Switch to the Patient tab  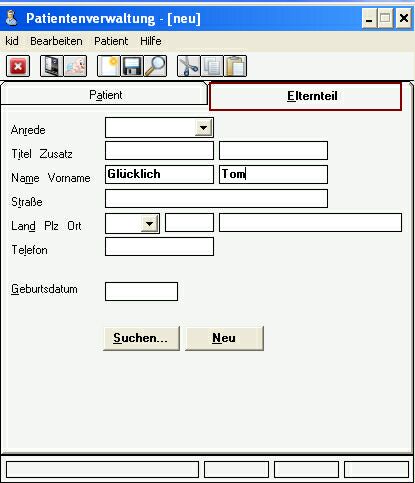coord(105,95)
